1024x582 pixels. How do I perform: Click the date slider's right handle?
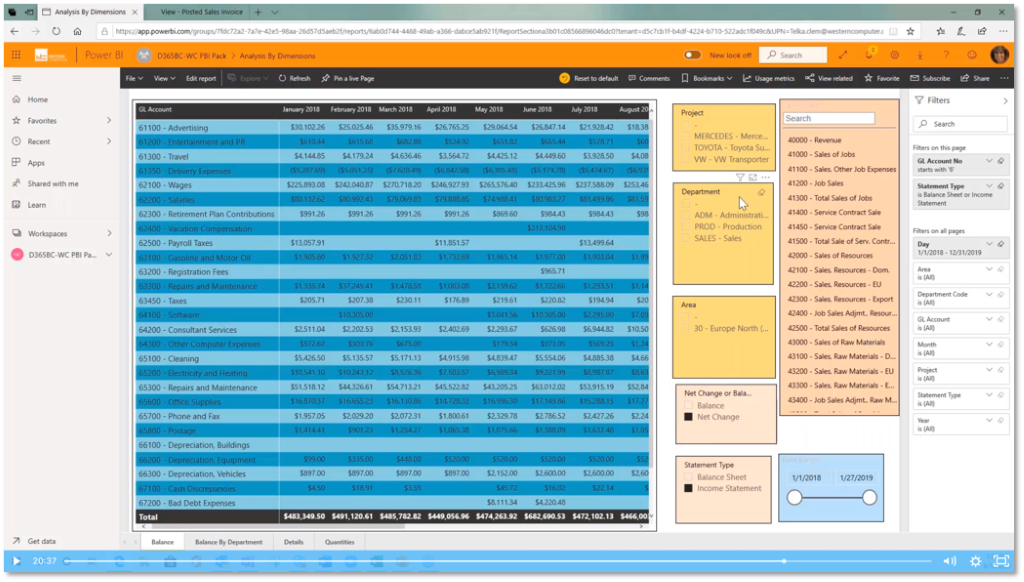click(869, 497)
